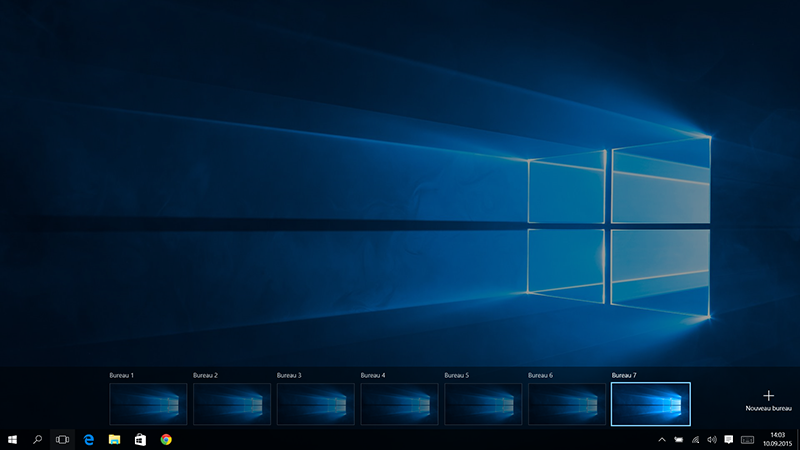800x450 pixels.
Task: Select the highlighted Bureau 7 thumbnail
Action: pos(651,404)
